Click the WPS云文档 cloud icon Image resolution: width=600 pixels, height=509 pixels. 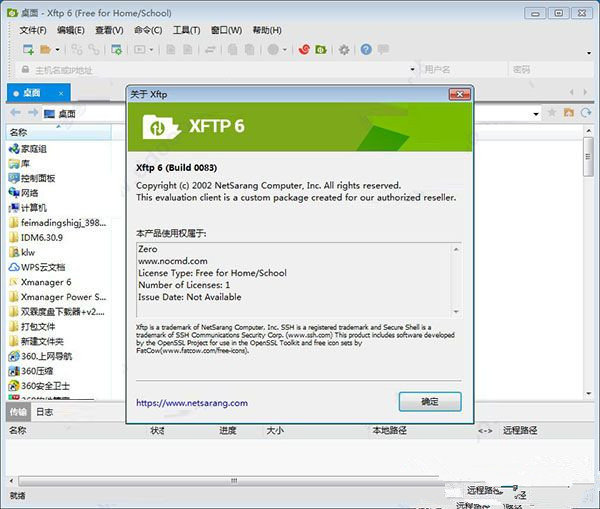[x=13, y=267]
